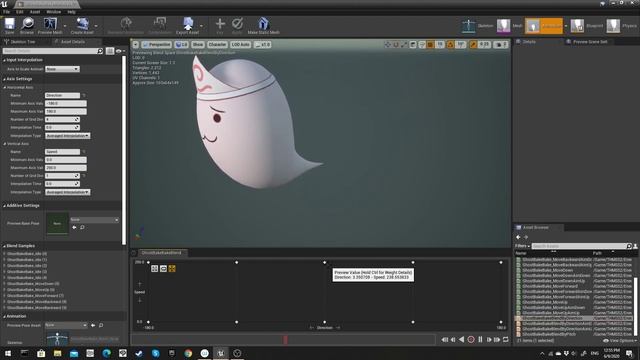This screenshot has height=360, width=640.
Task: Switch to the Skeleton Tree tab
Action: coord(23,42)
